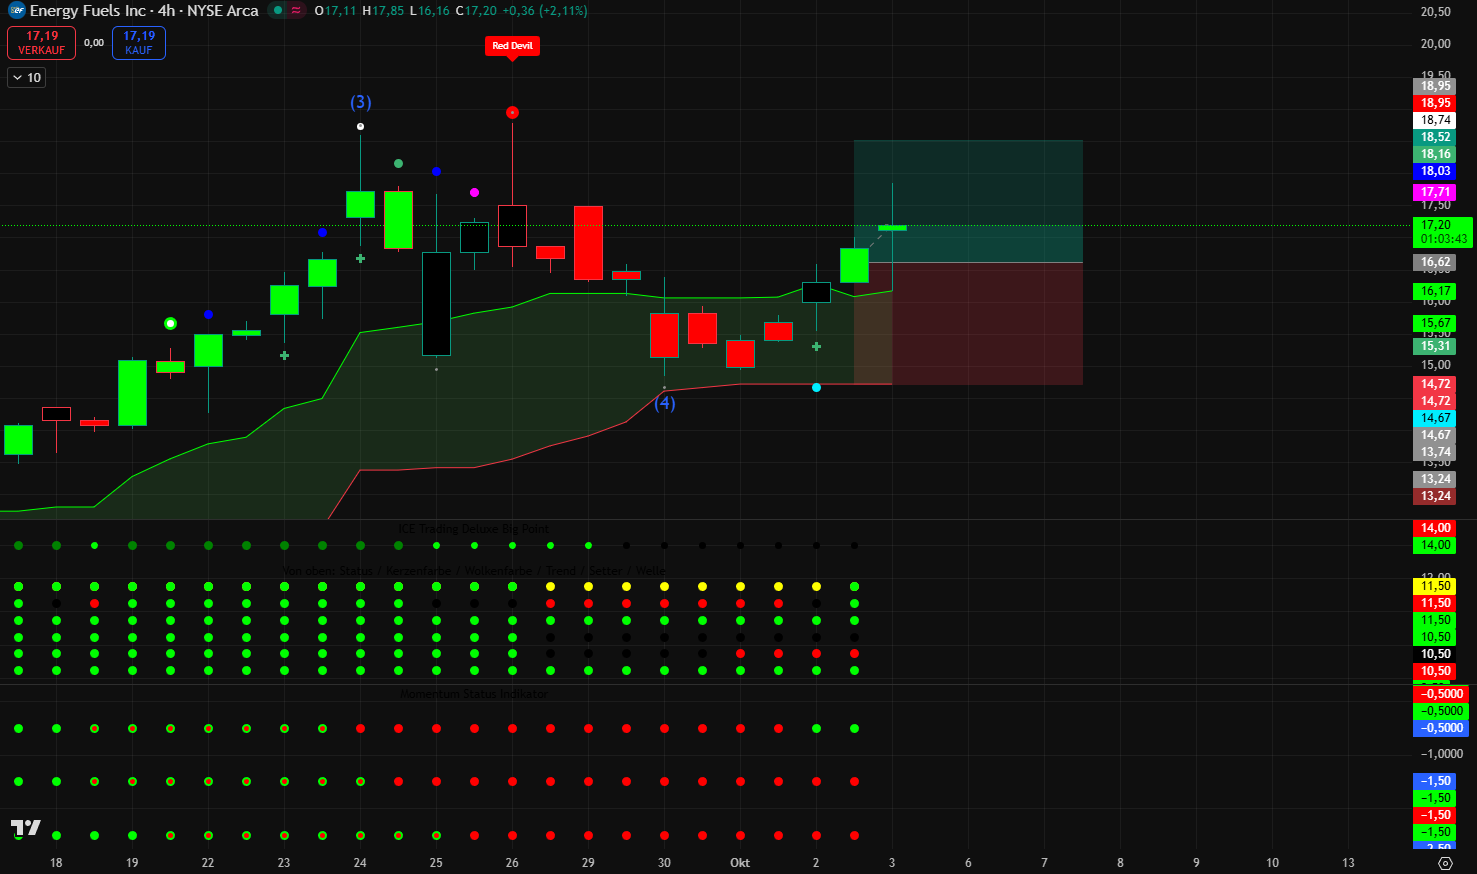This screenshot has height=874, width=1477.
Task: Click the green market status dot icon
Action: click(x=278, y=11)
